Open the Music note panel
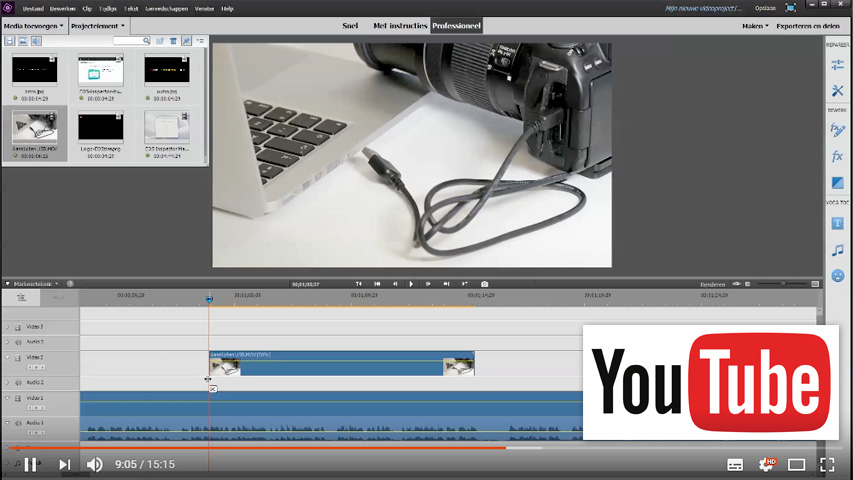Viewport: 853px width, 480px height. 837,250
